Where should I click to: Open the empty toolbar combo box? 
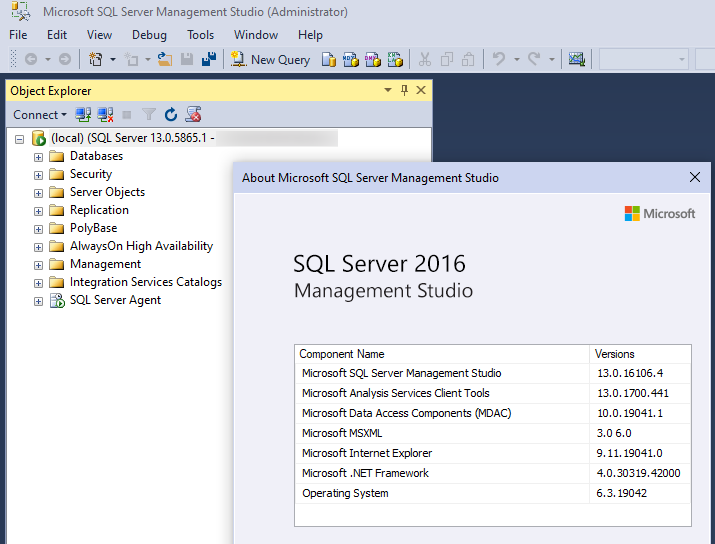click(x=643, y=59)
